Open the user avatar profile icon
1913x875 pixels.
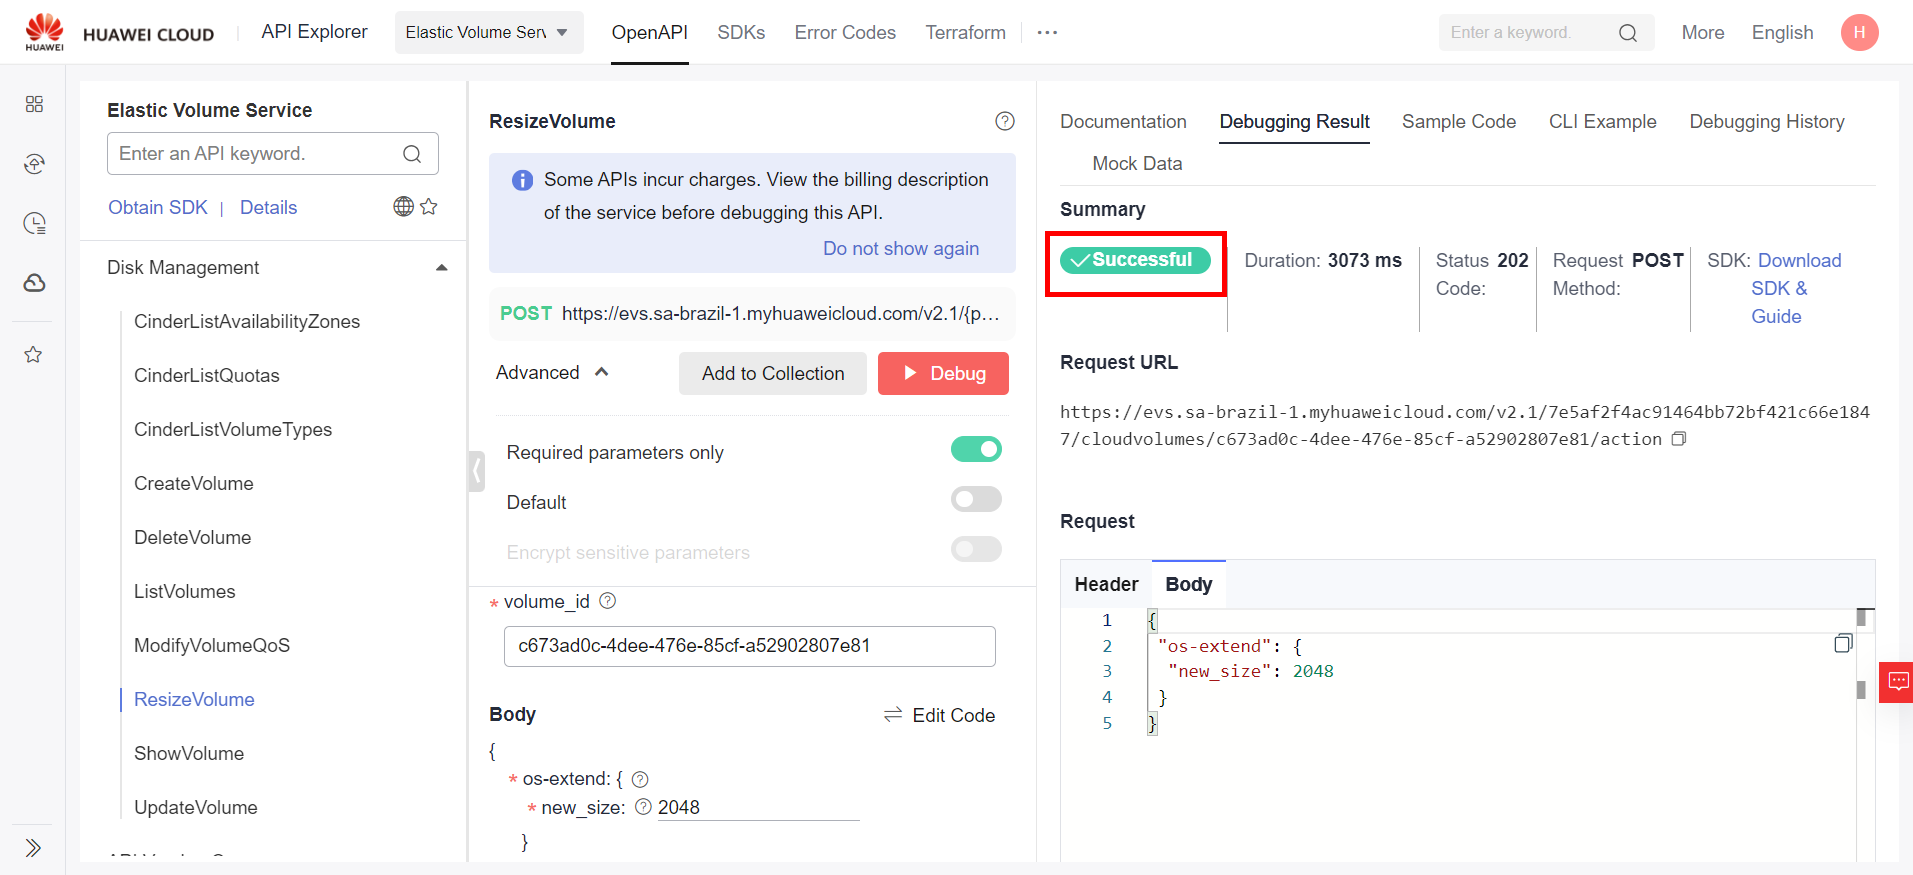coord(1859,33)
